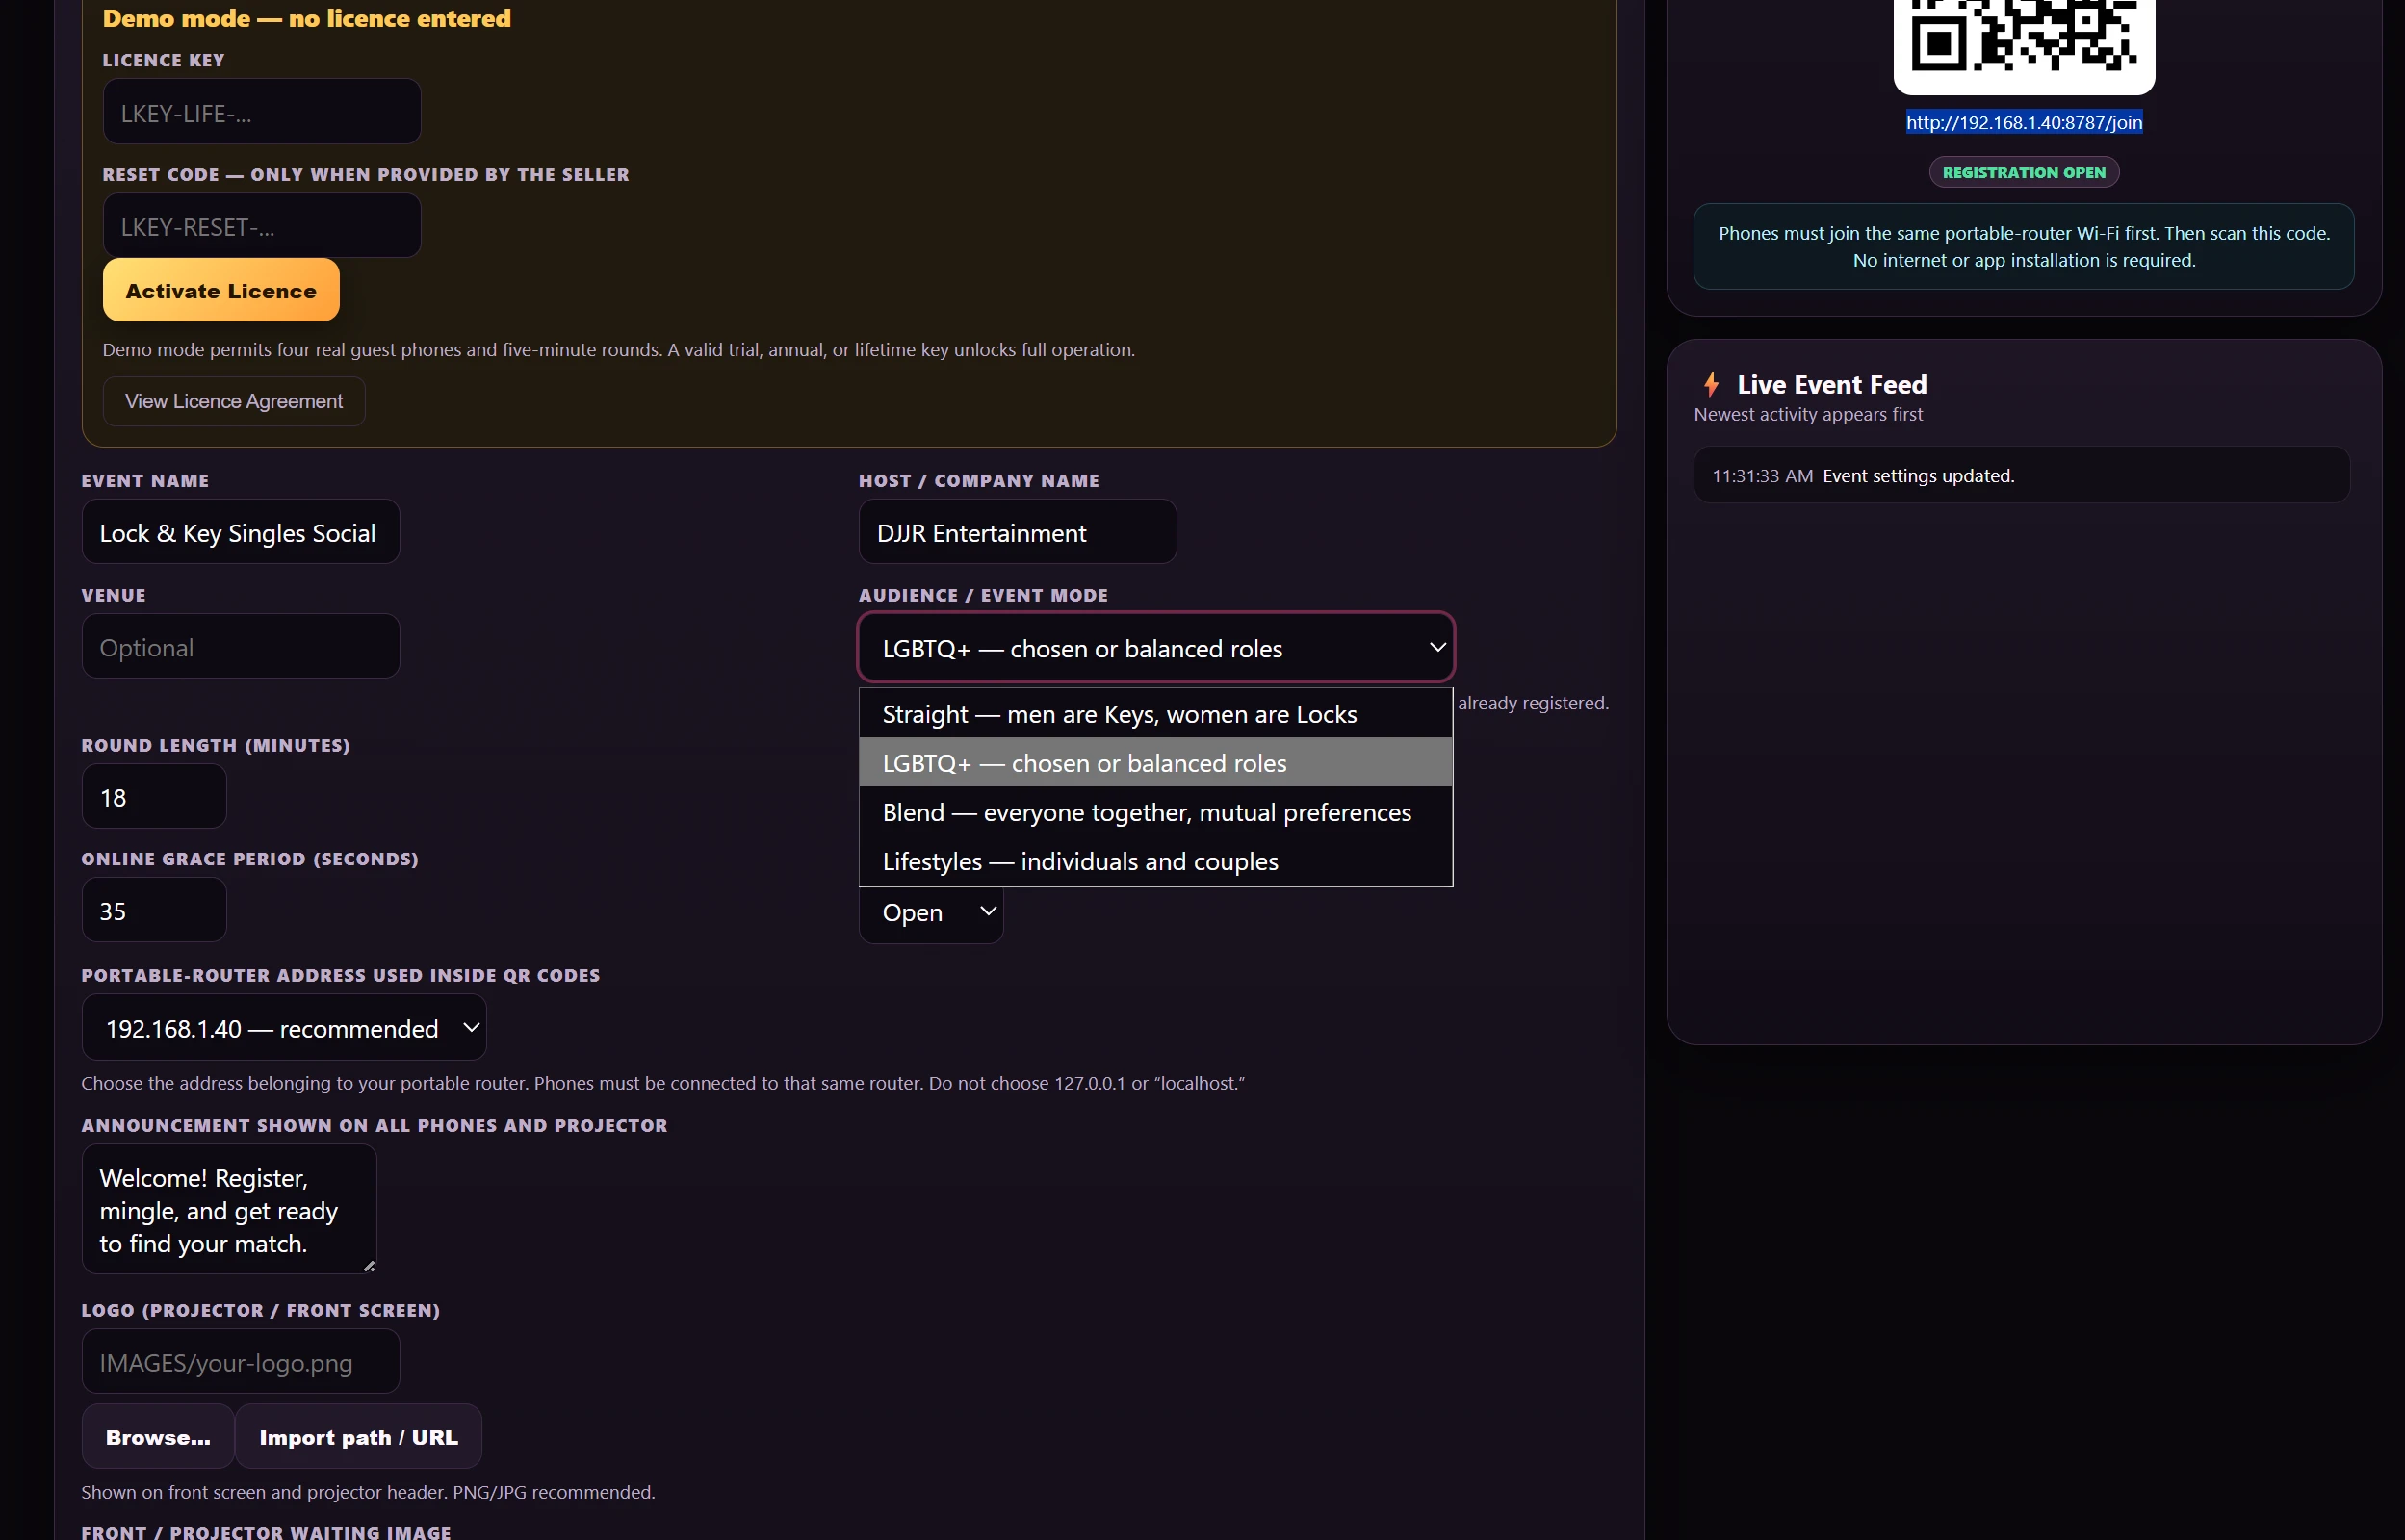Choose LGBTQ+ — chosen or balanced roles option
This screenshot has height=1540, width=2405.
(1155, 763)
